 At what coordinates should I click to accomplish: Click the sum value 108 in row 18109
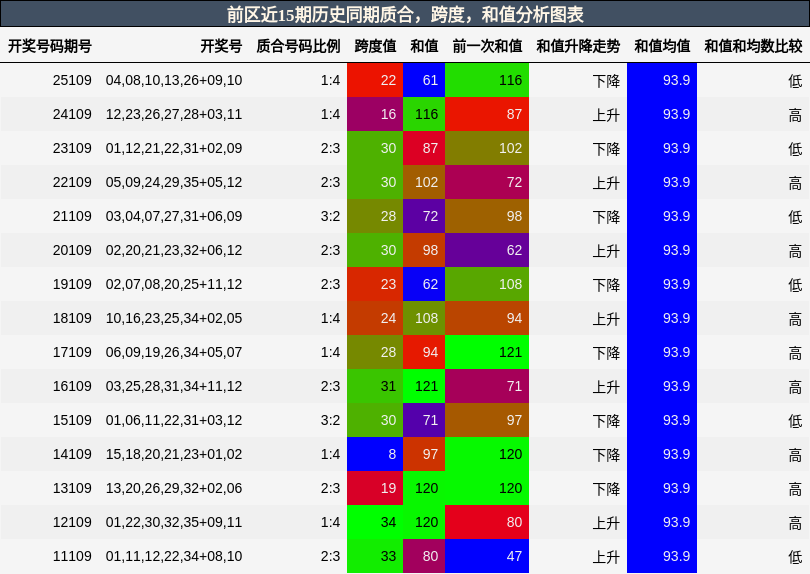tap(424, 318)
